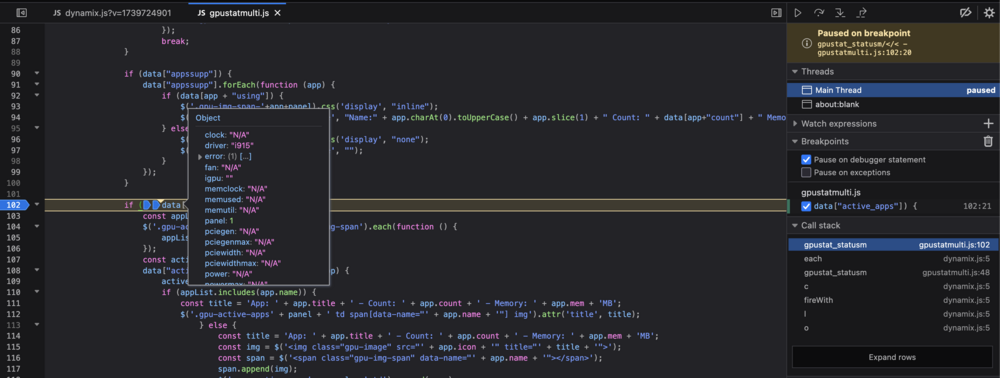Image resolution: width=1000 pixels, height=378 pixels.
Task: Select gpustat_statusm frame at gpustatmulti.js:48
Action: tap(893, 272)
